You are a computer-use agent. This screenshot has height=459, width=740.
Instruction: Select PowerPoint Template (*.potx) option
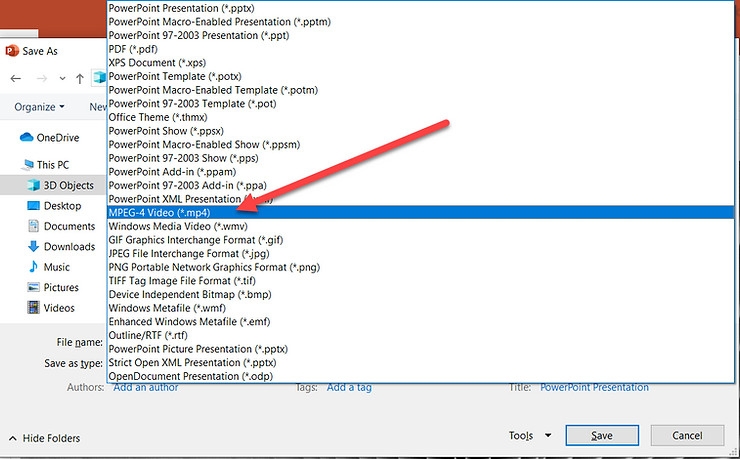(420, 76)
